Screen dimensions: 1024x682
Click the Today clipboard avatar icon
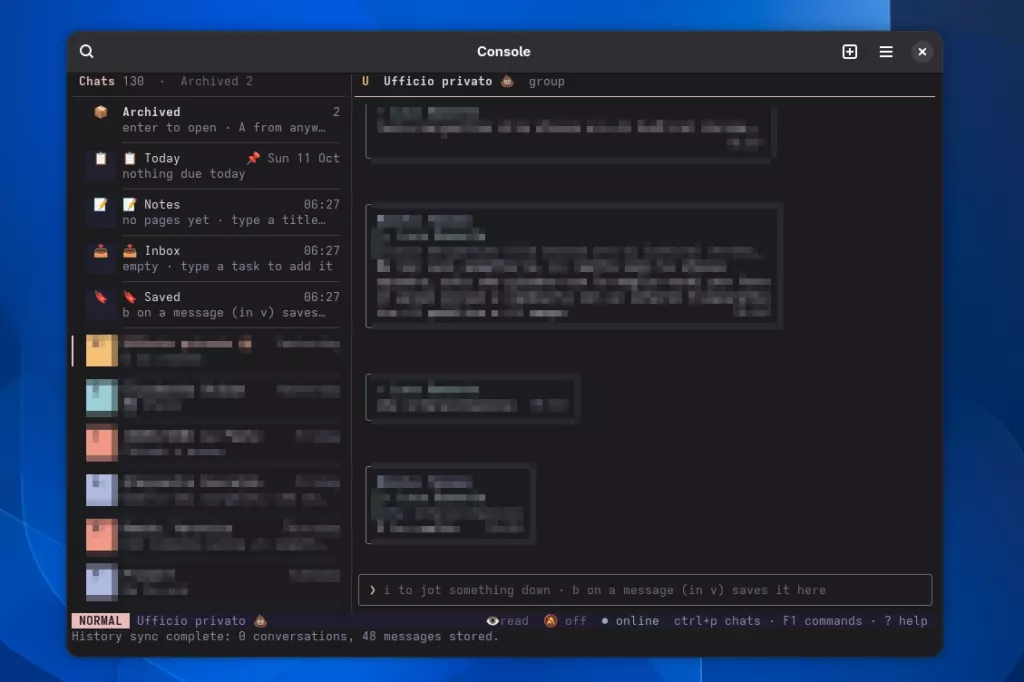(101, 158)
